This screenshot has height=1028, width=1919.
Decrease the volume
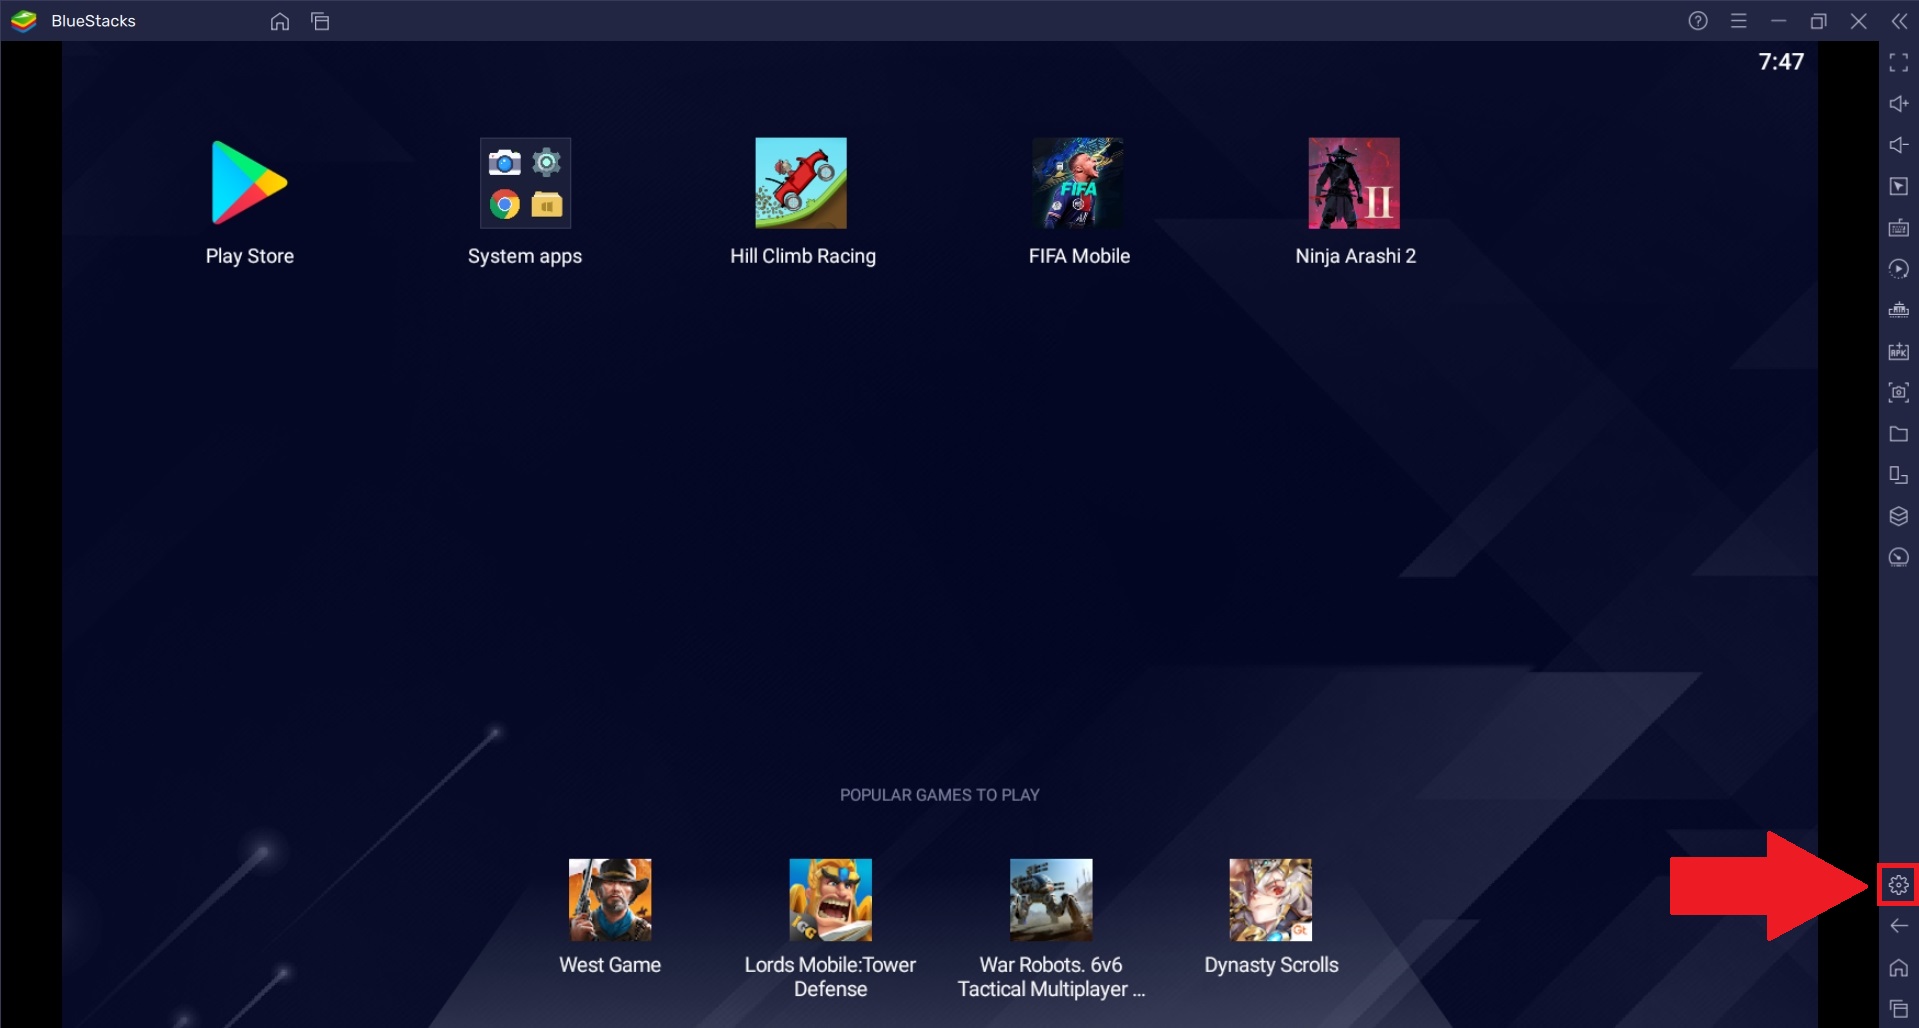point(1897,145)
